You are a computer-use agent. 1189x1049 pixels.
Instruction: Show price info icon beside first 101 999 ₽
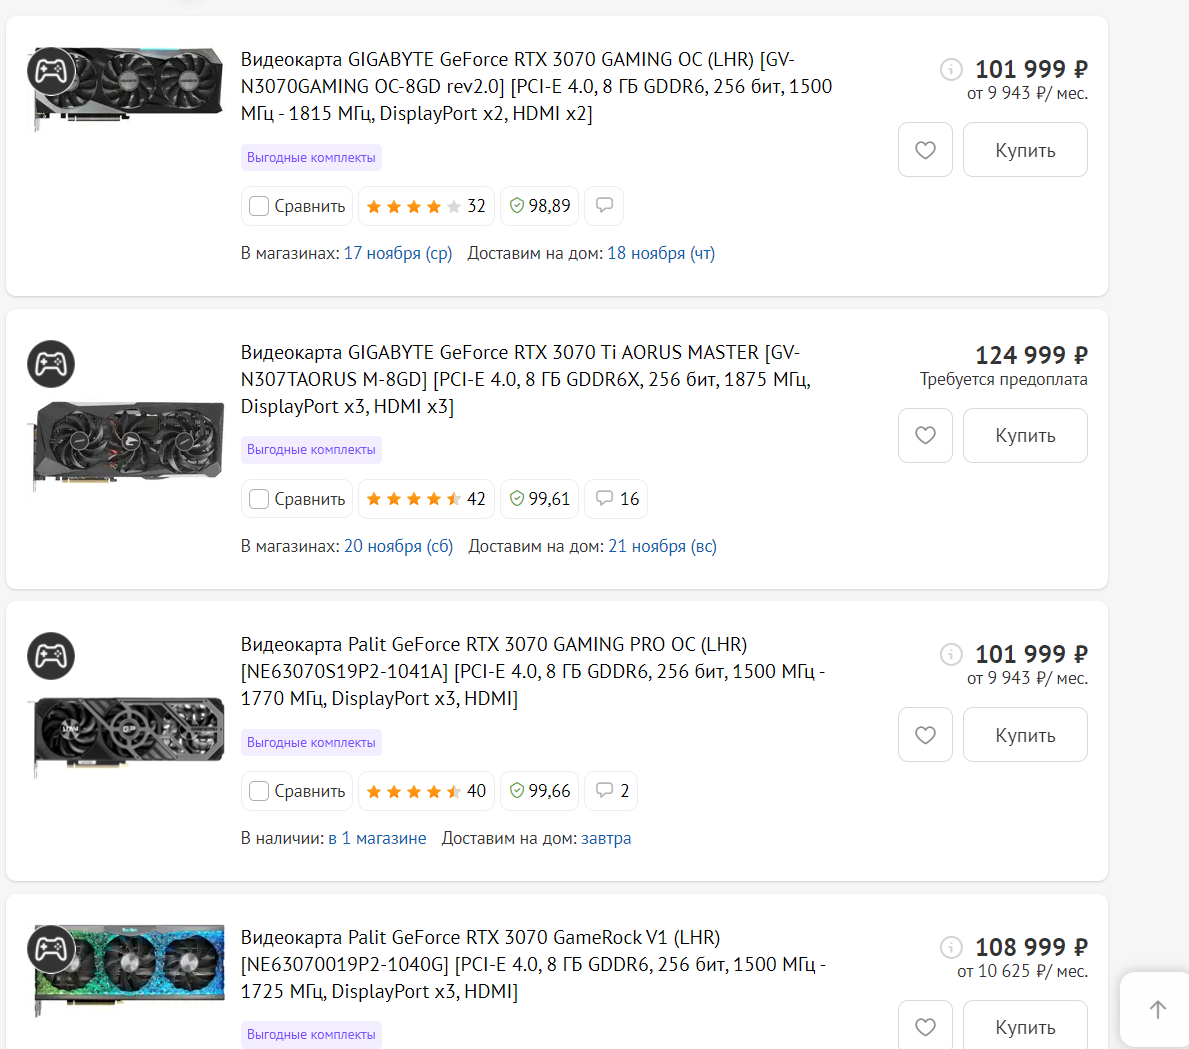pos(951,69)
